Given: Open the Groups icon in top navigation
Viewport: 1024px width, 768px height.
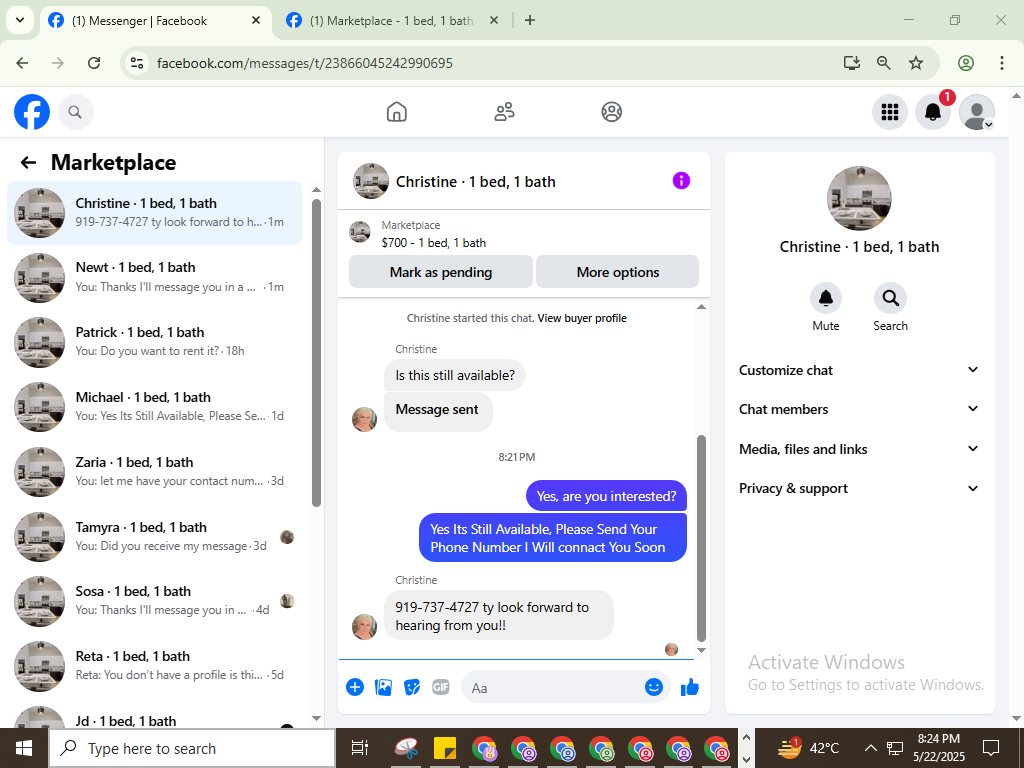Looking at the screenshot, I should [611, 112].
